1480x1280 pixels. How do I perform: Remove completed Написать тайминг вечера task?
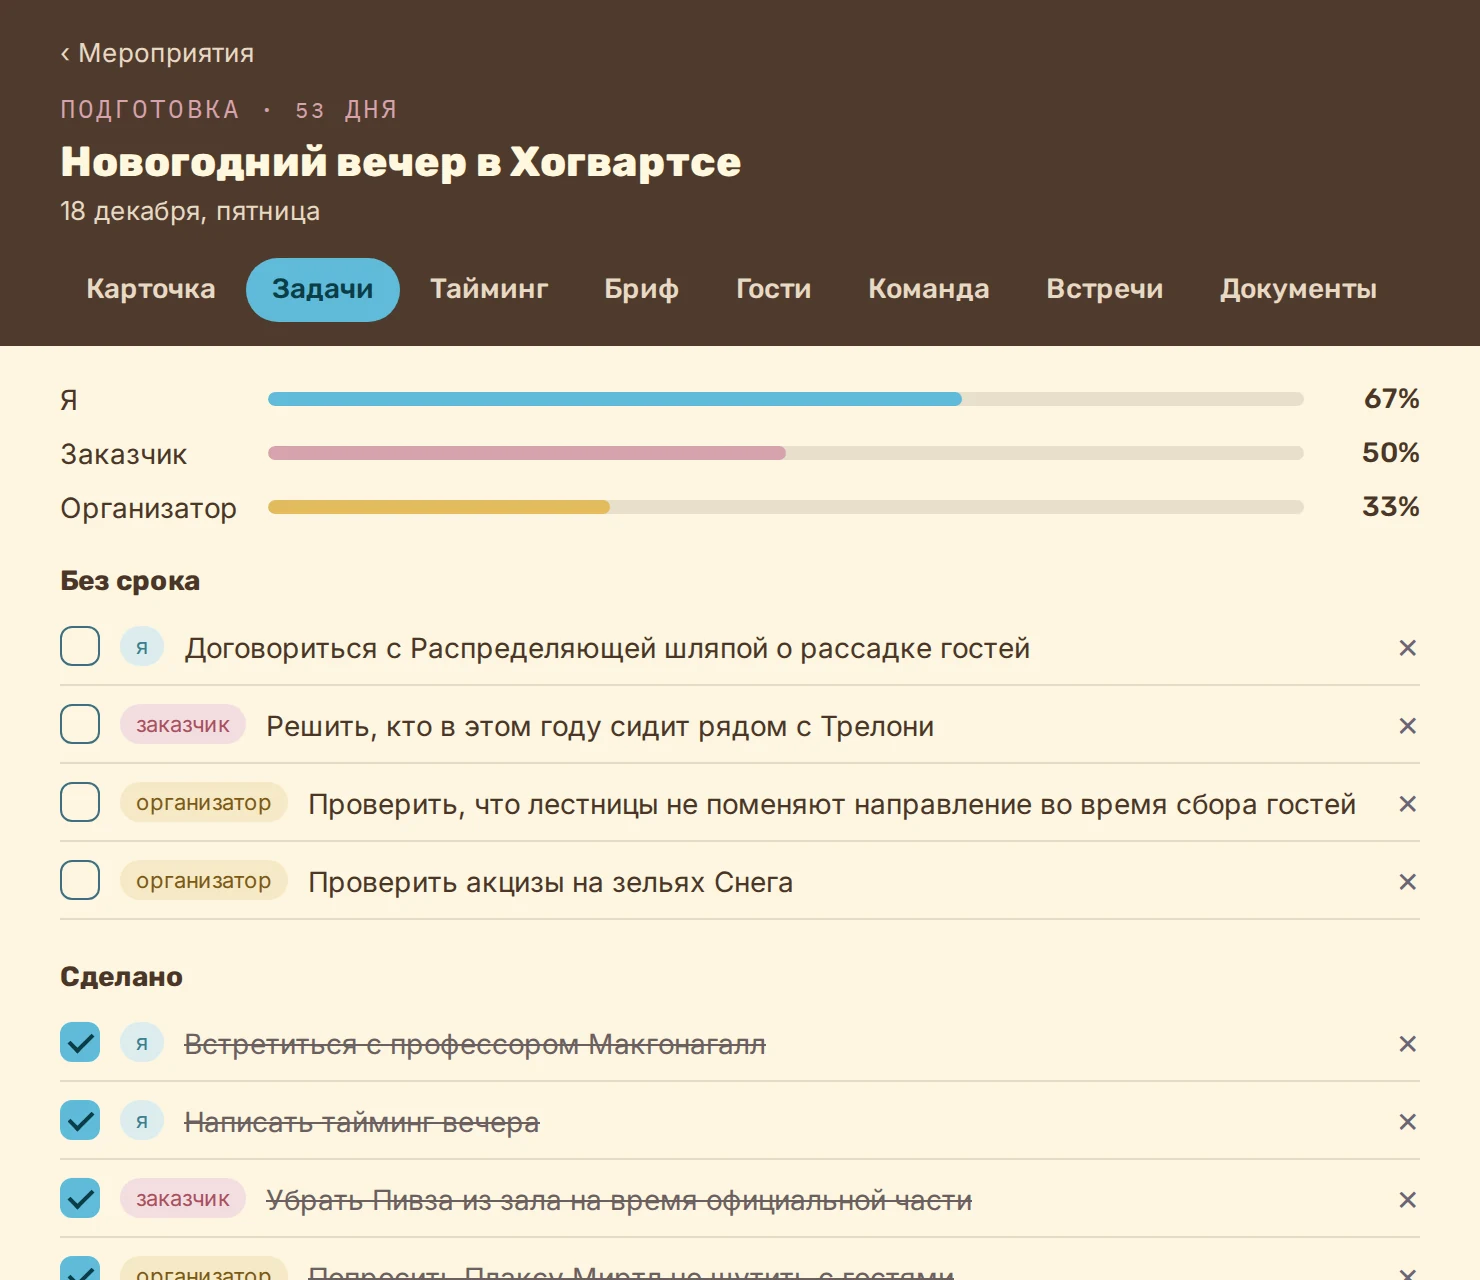point(1407,1122)
